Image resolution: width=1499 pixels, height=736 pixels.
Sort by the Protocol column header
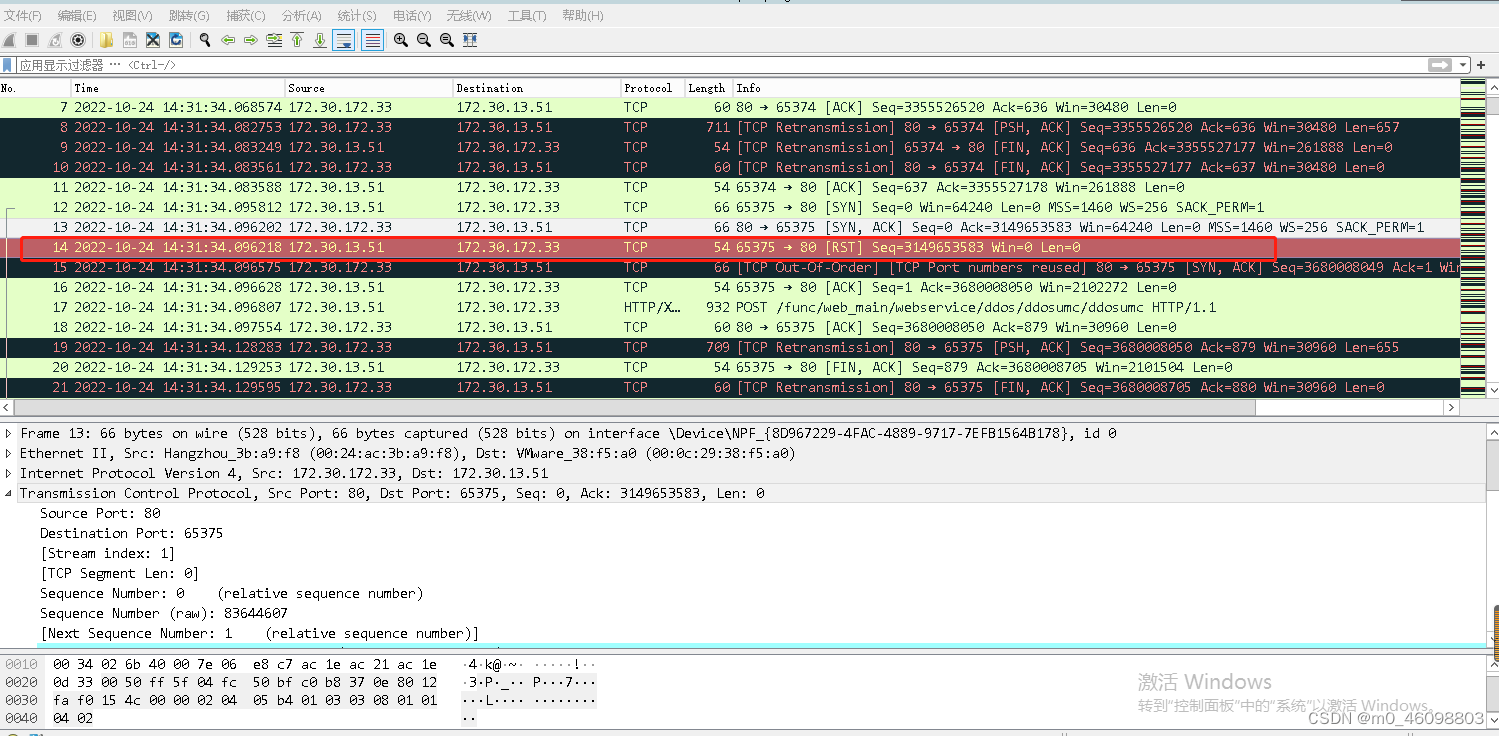click(653, 88)
